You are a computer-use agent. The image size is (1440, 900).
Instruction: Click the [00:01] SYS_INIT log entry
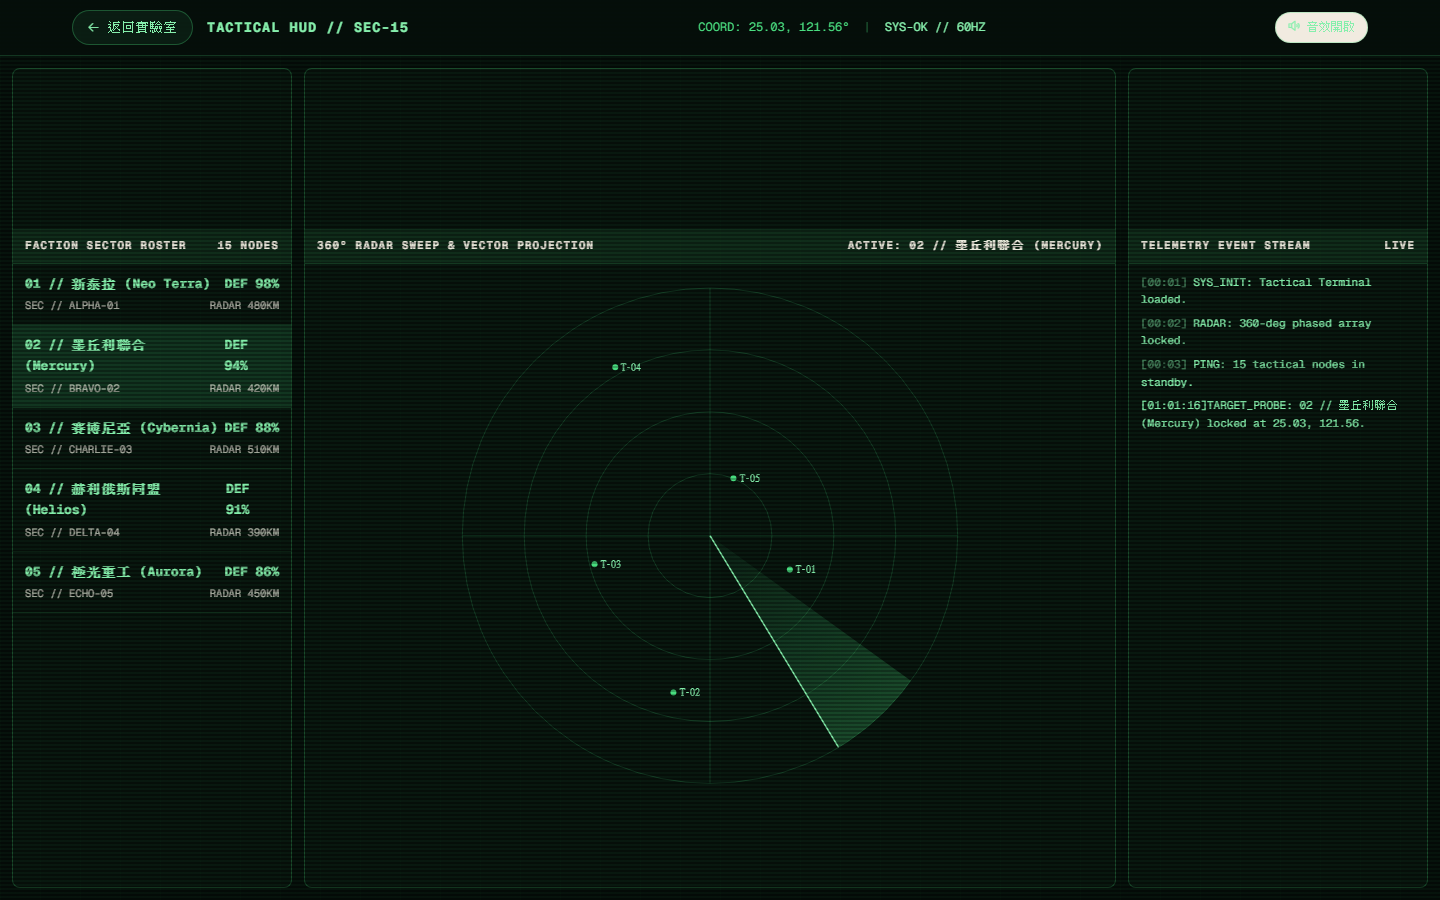[x=1277, y=291]
